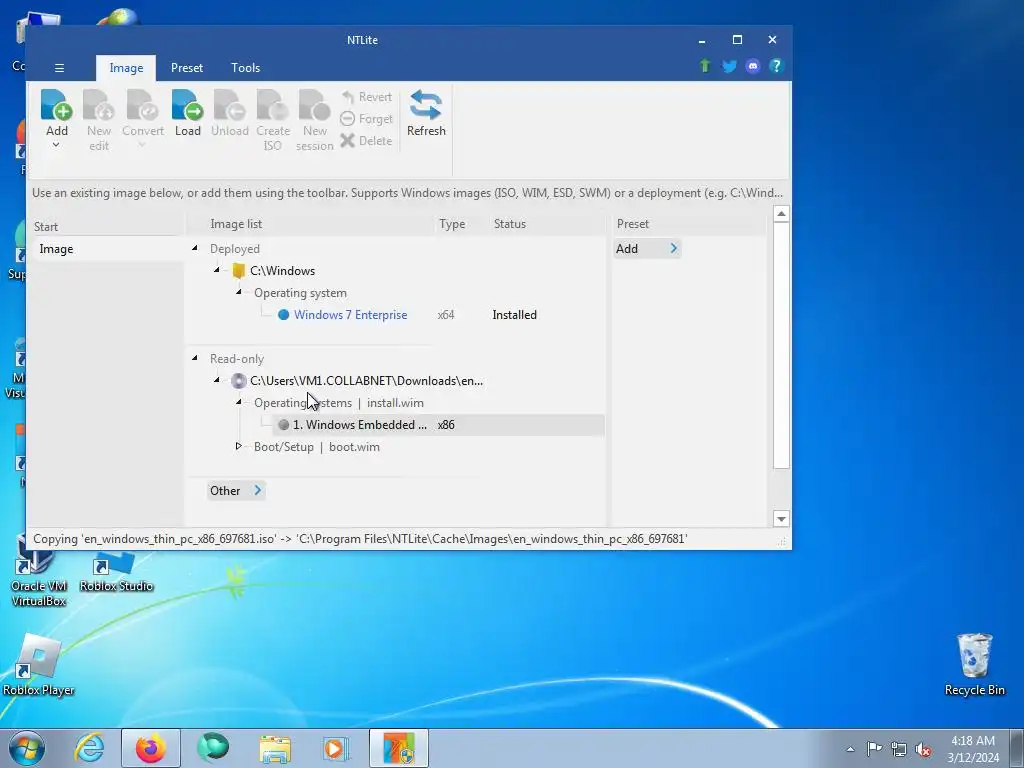Open Internet Explorer from taskbar
Viewport: 1024px width, 768px height.
pos(89,748)
